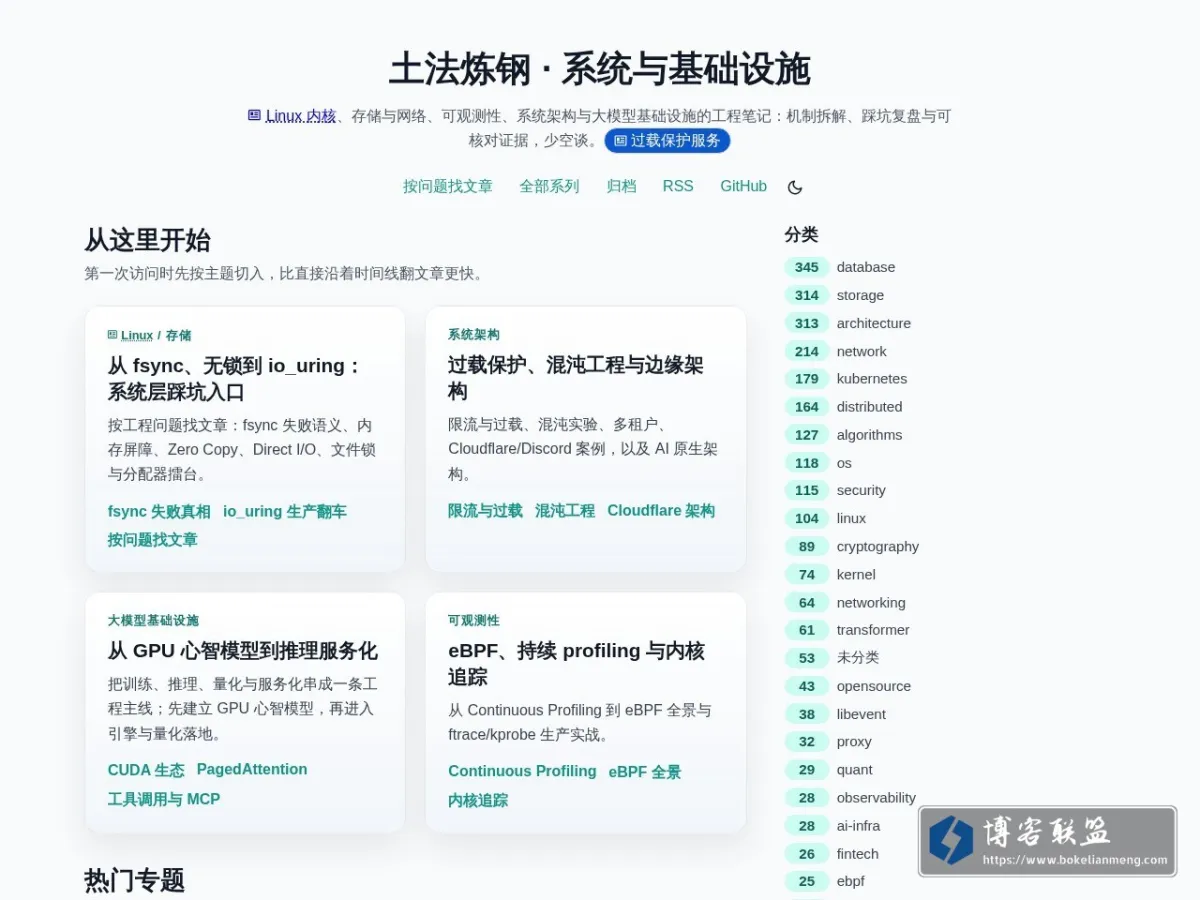1200x900 pixels.
Task: Click the 从这里开始 section heading
Action: pos(147,240)
